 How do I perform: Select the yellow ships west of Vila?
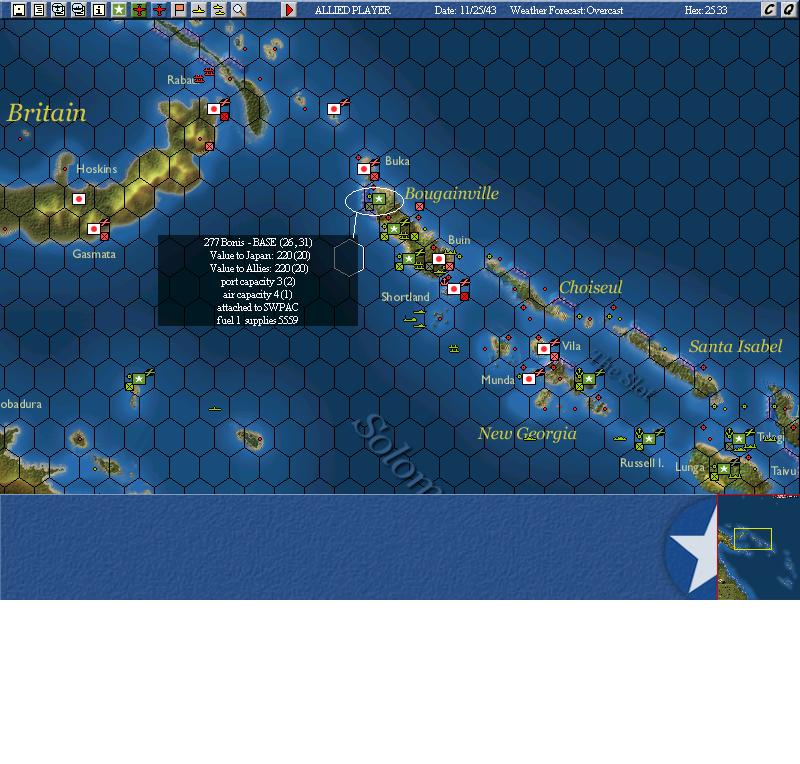[454, 349]
